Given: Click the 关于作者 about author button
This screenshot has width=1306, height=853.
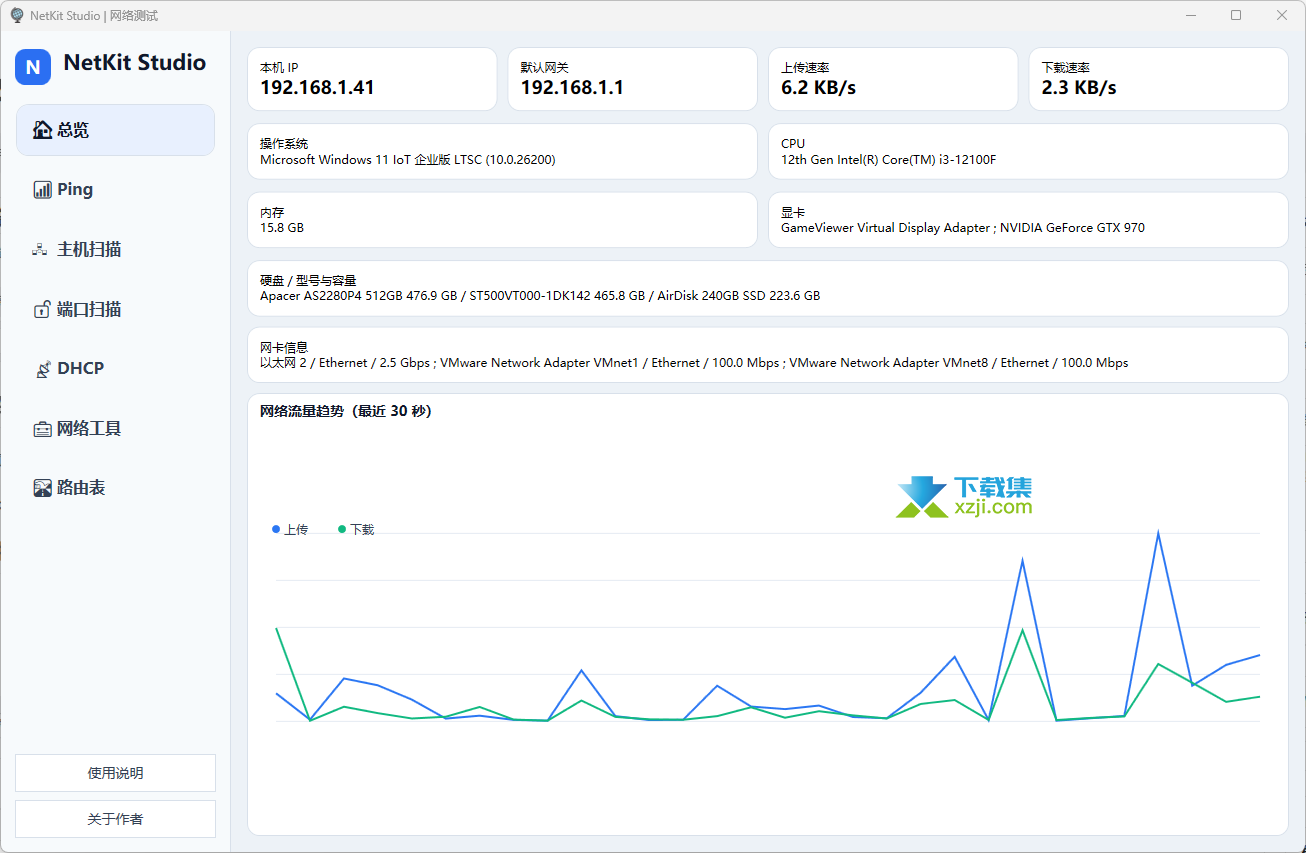Looking at the screenshot, I should [115, 819].
